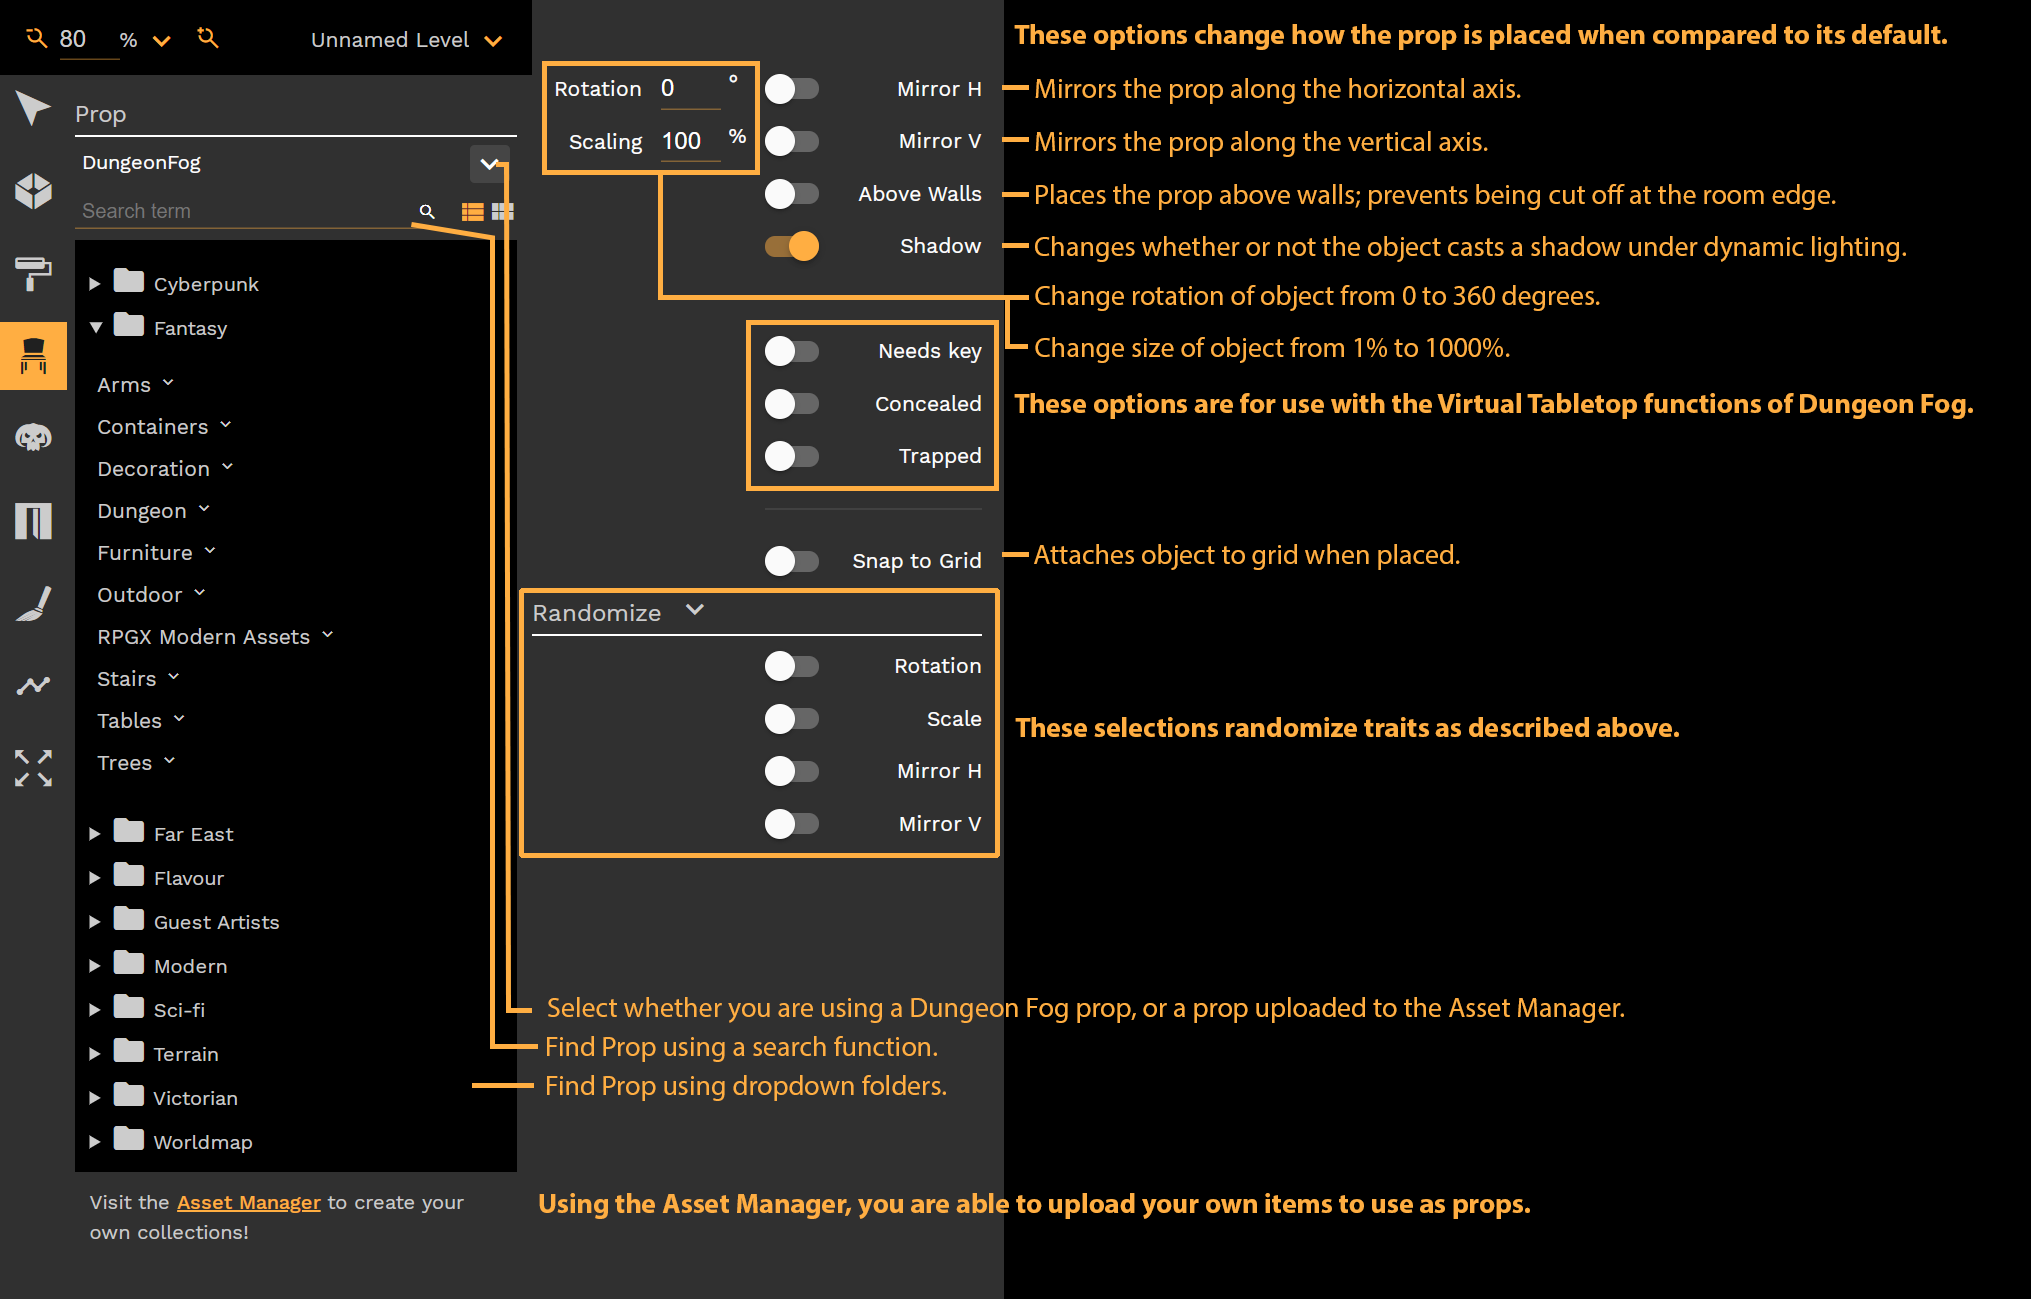Click the Terrain folder icon
Screen dimensions: 2031x1299
click(x=128, y=1051)
